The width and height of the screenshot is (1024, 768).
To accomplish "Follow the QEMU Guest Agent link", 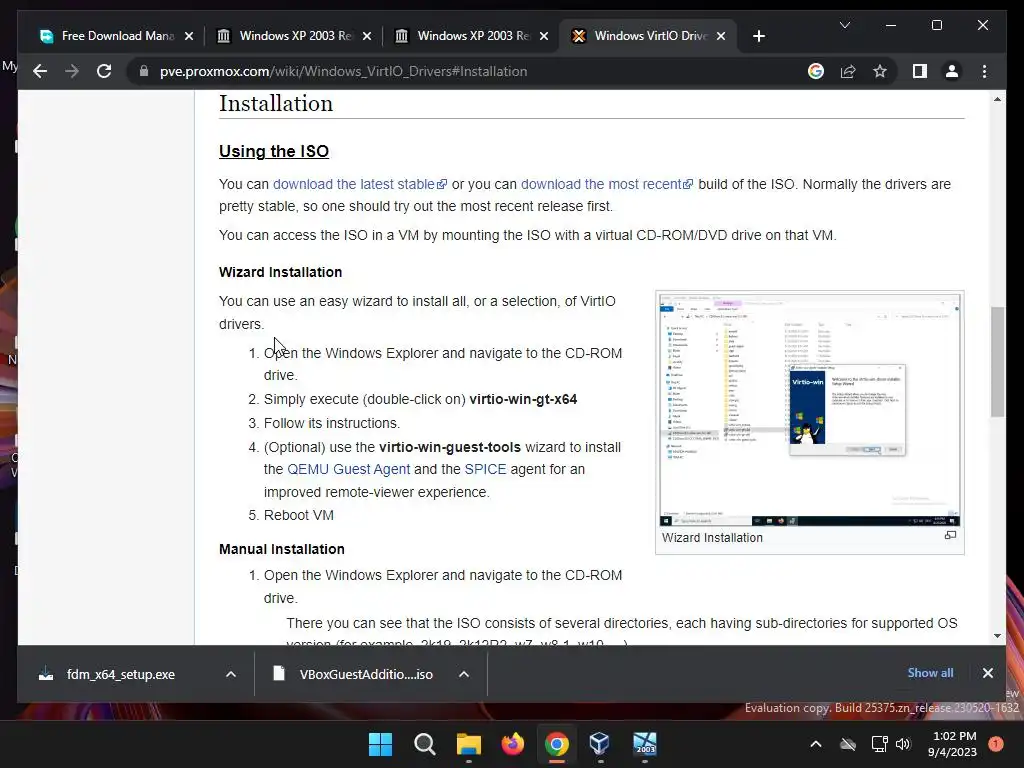I will point(349,469).
